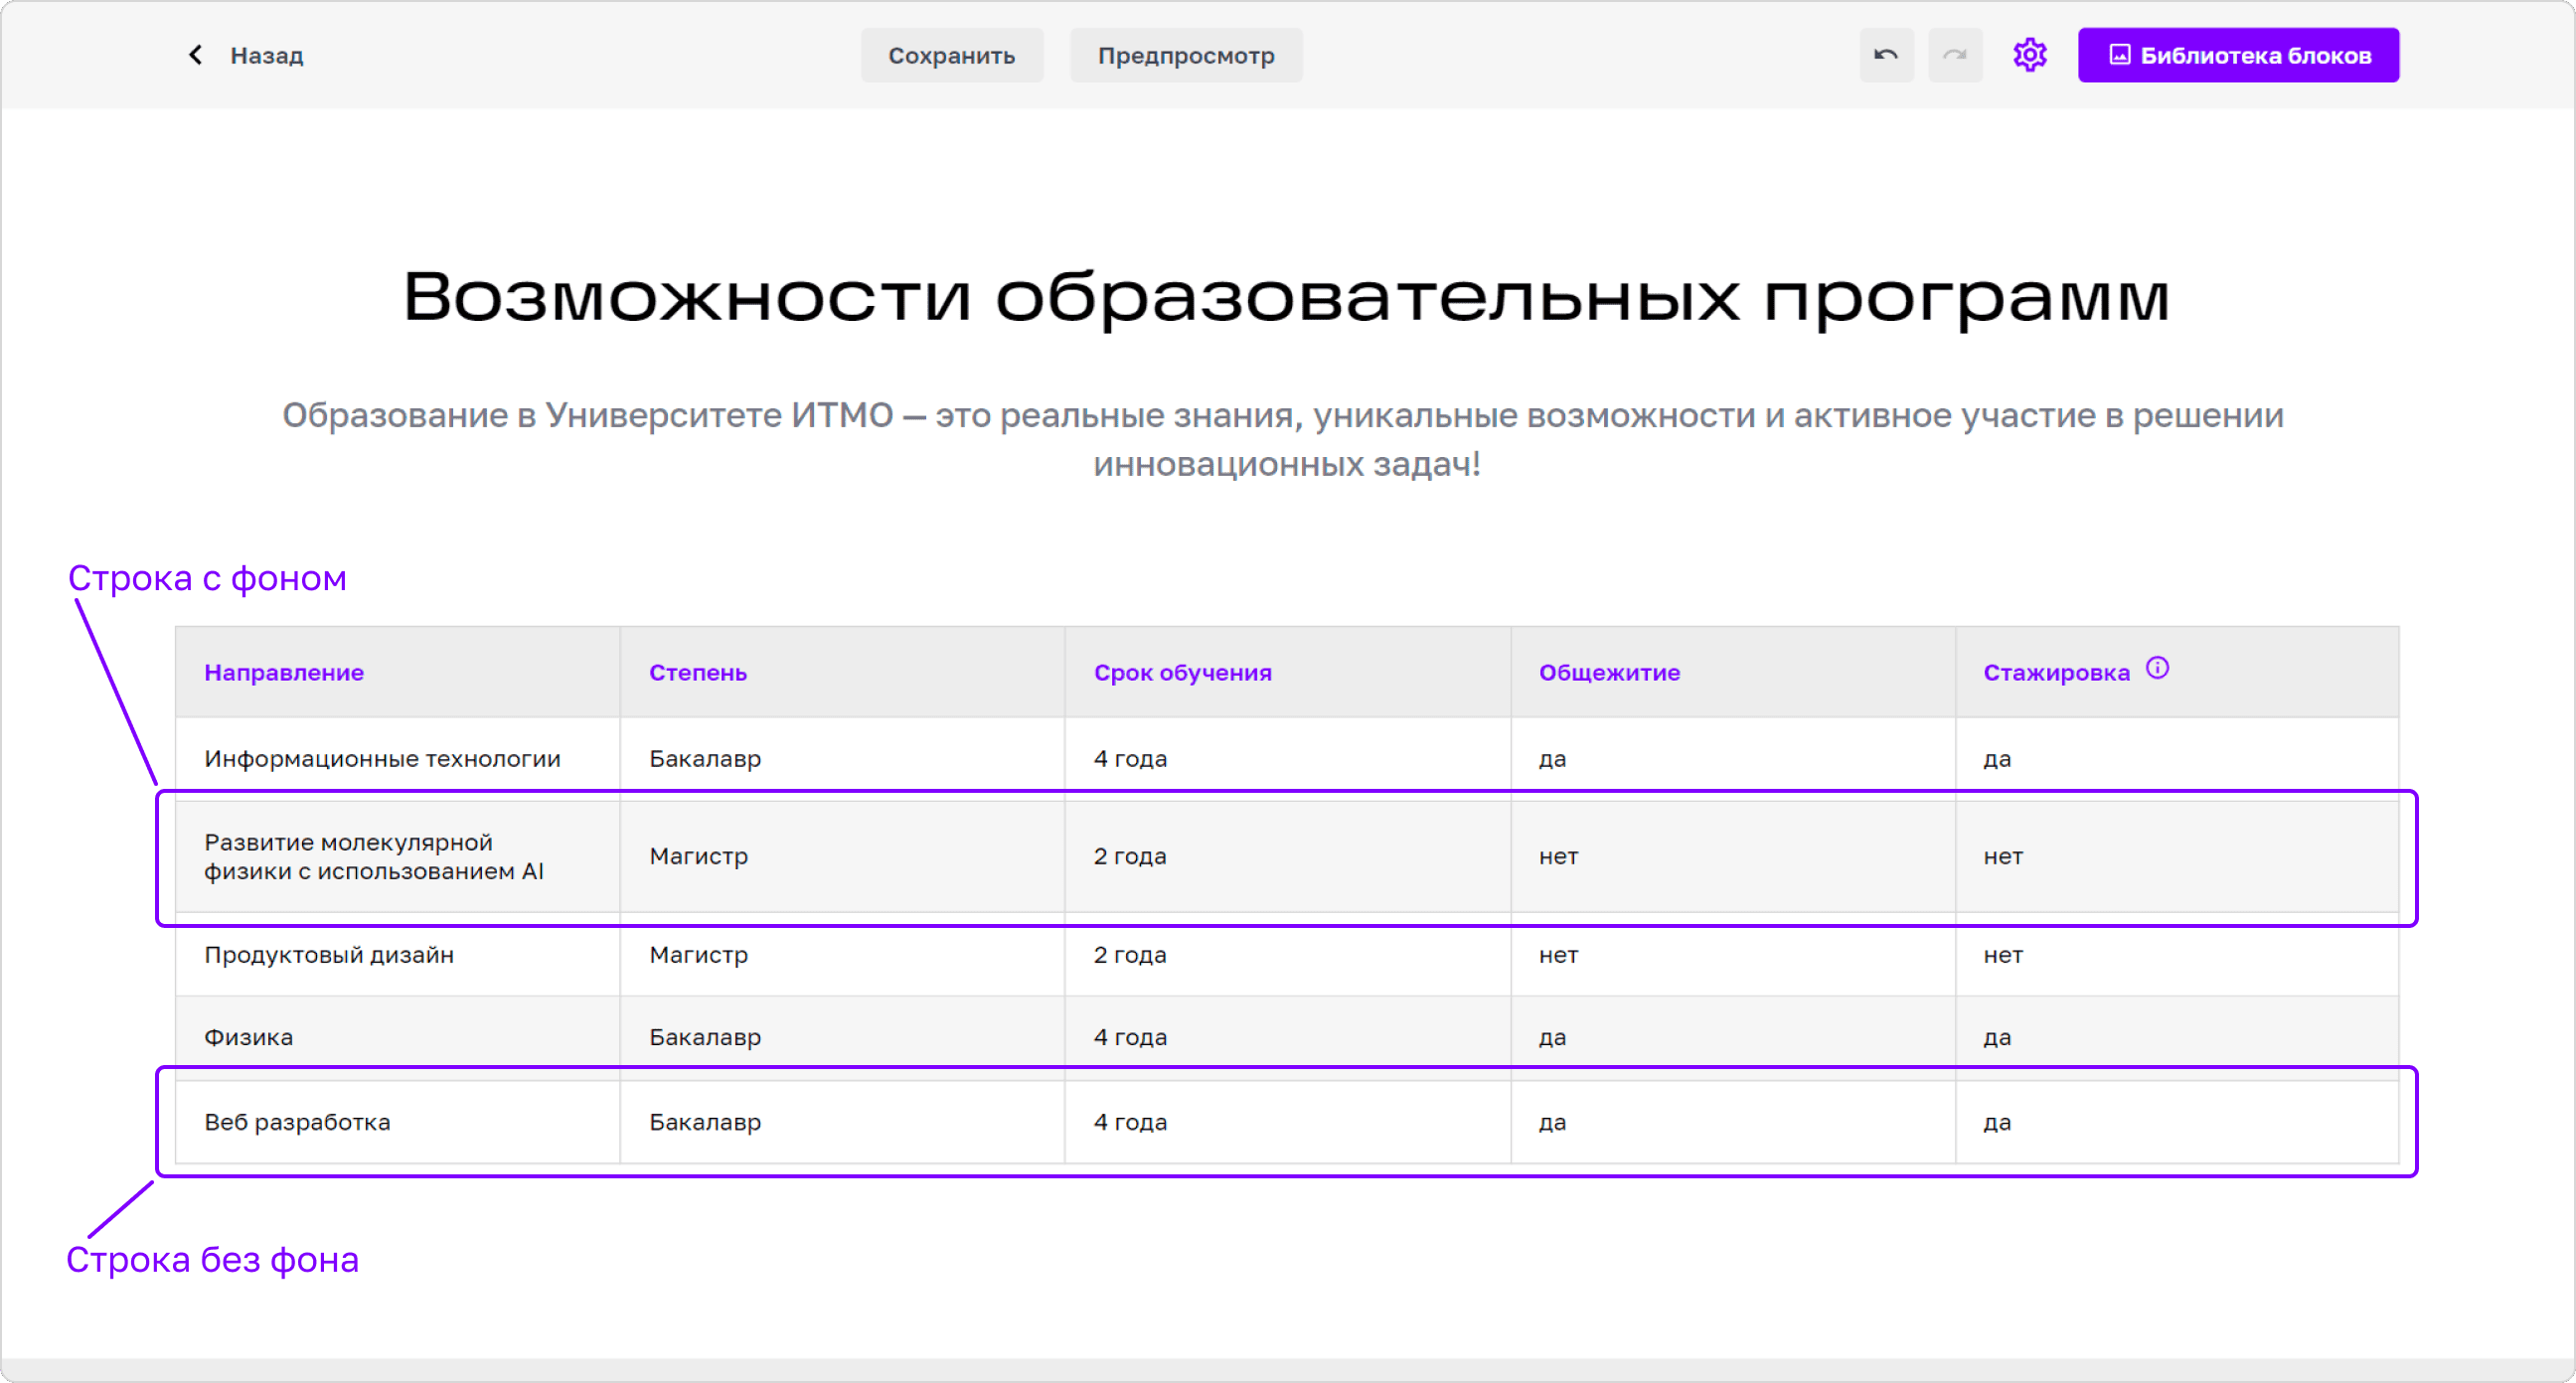2576x1383 pixels.
Task: Click Стажировка value in the Веб разработка row
Action: (x=1997, y=1122)
